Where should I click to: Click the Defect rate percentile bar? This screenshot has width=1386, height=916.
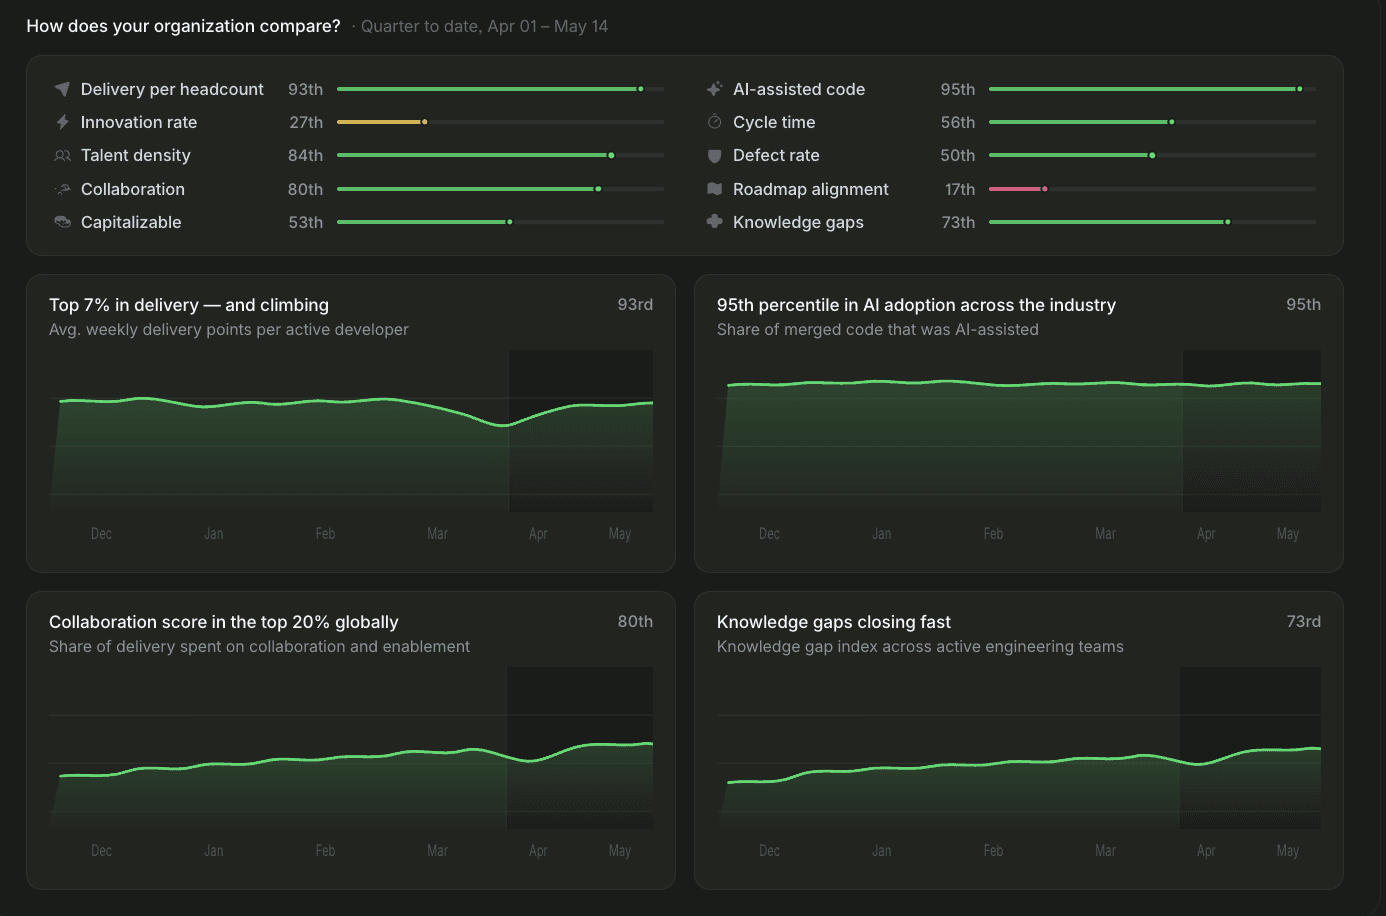click(1152, 156)
